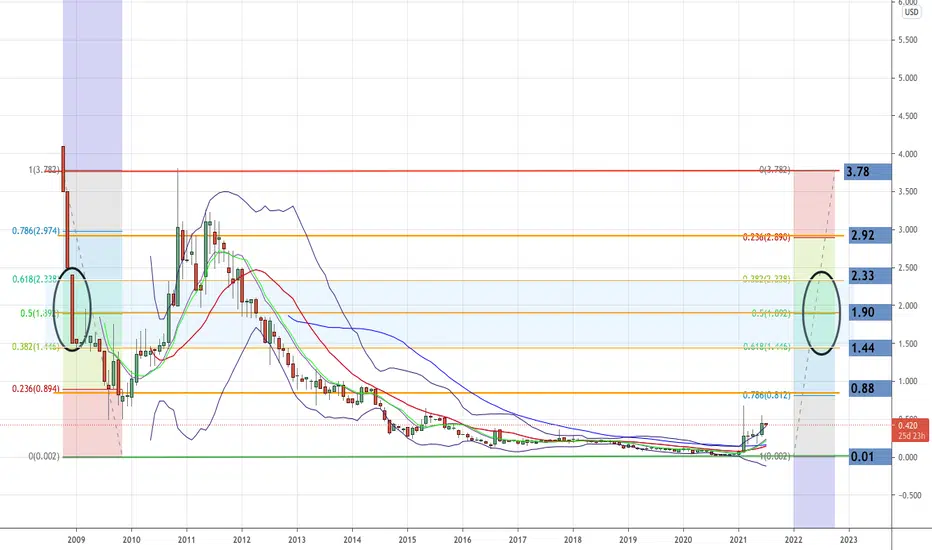Click the 5.500 price axis label
The width and height of the screenshot is (932, 550).
[908, 40]
